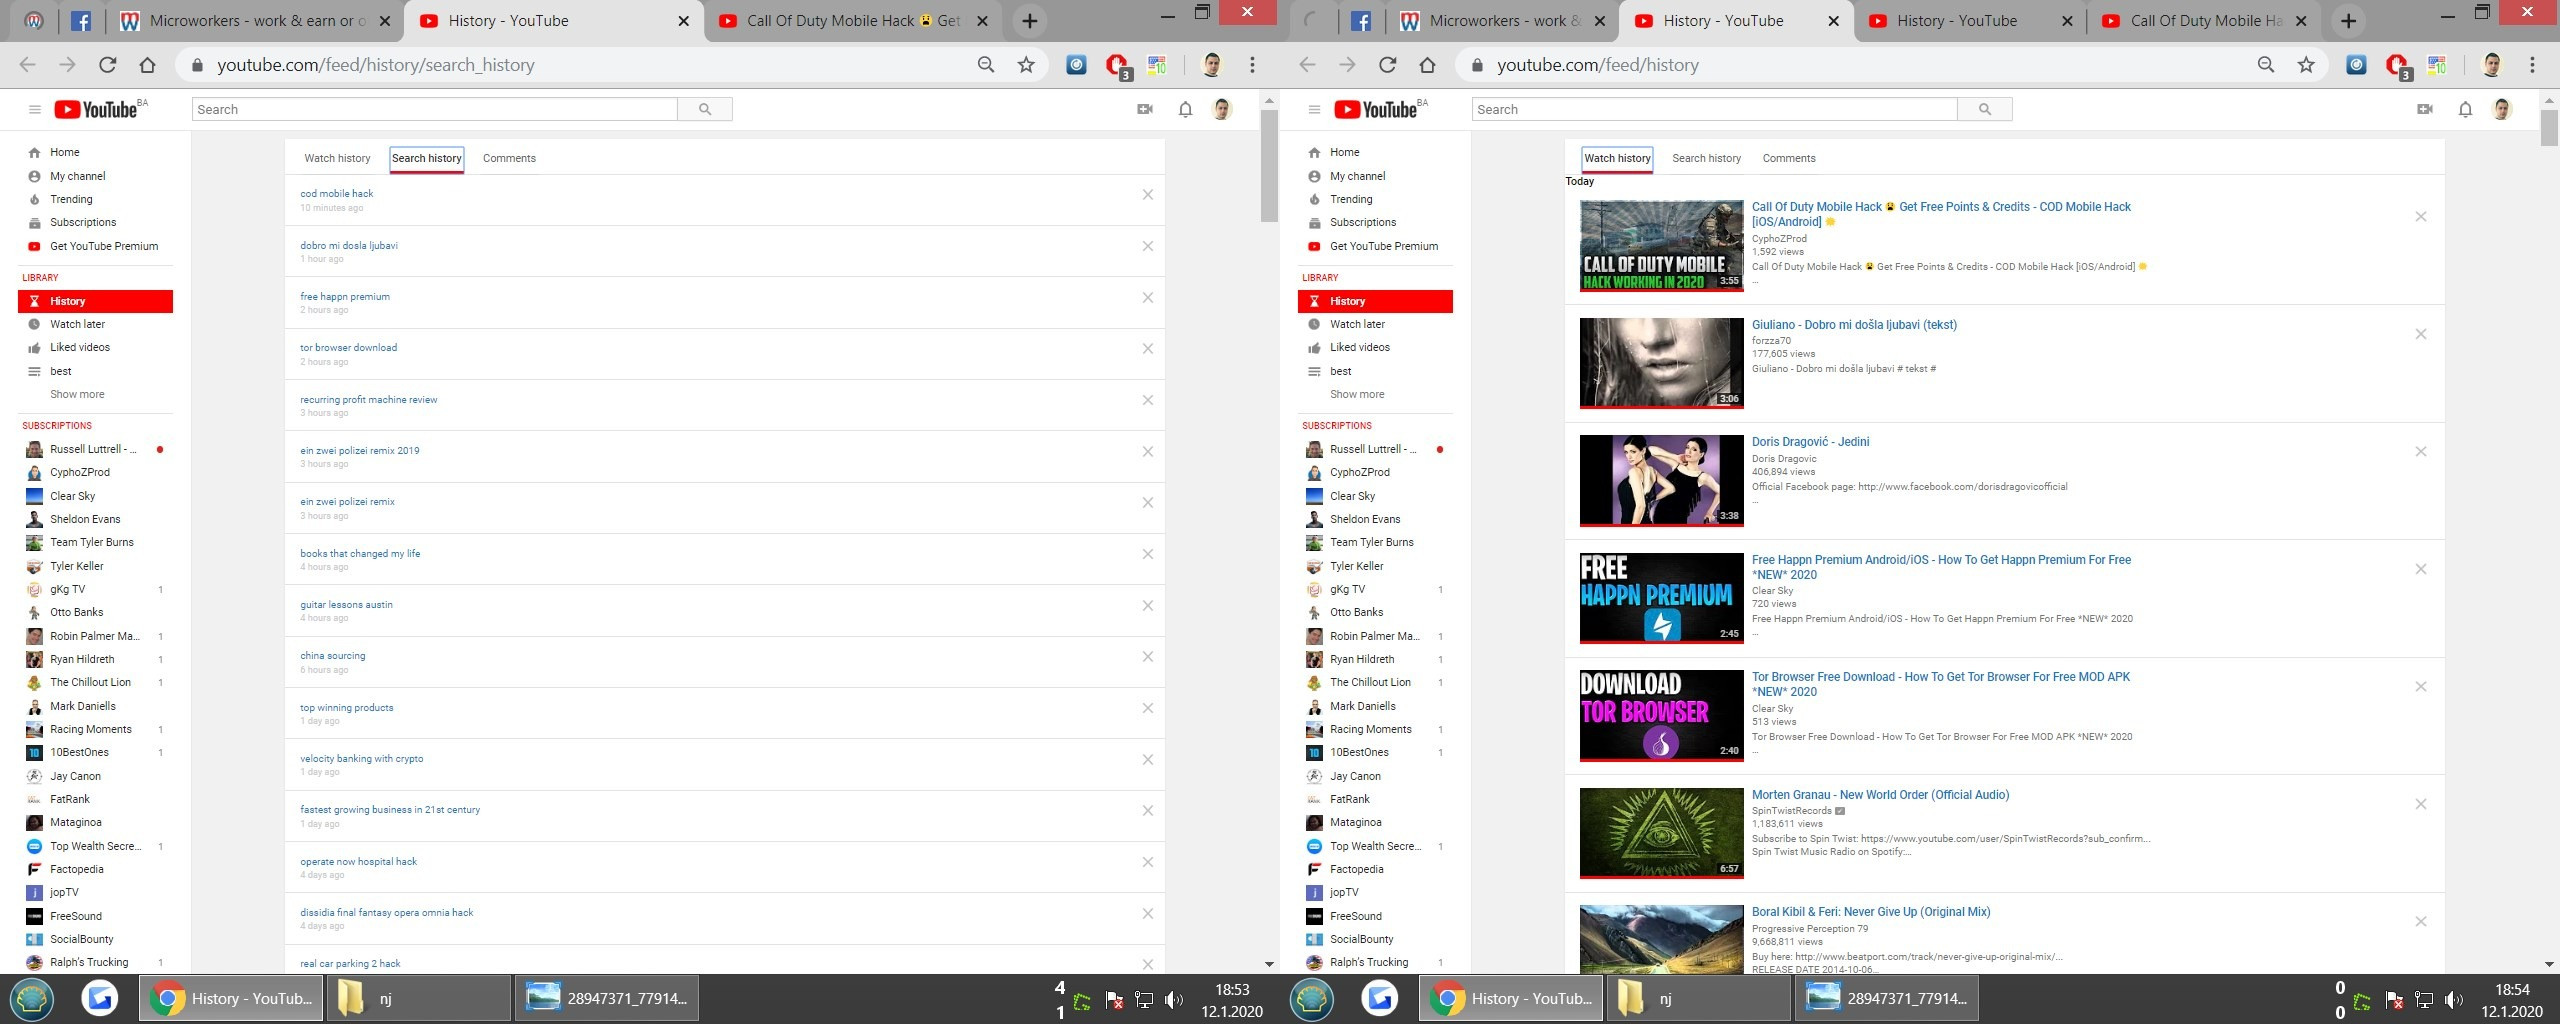Open 'free happn premium' search query
The image size is (2560, 1024).
[x=345, y=297]
